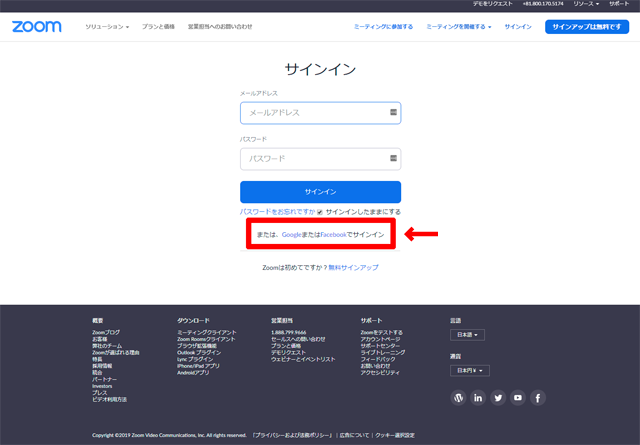Open the WordPress blog icon in footer
This screenshot has width=640, height=445.
click(x=458, y=398)
